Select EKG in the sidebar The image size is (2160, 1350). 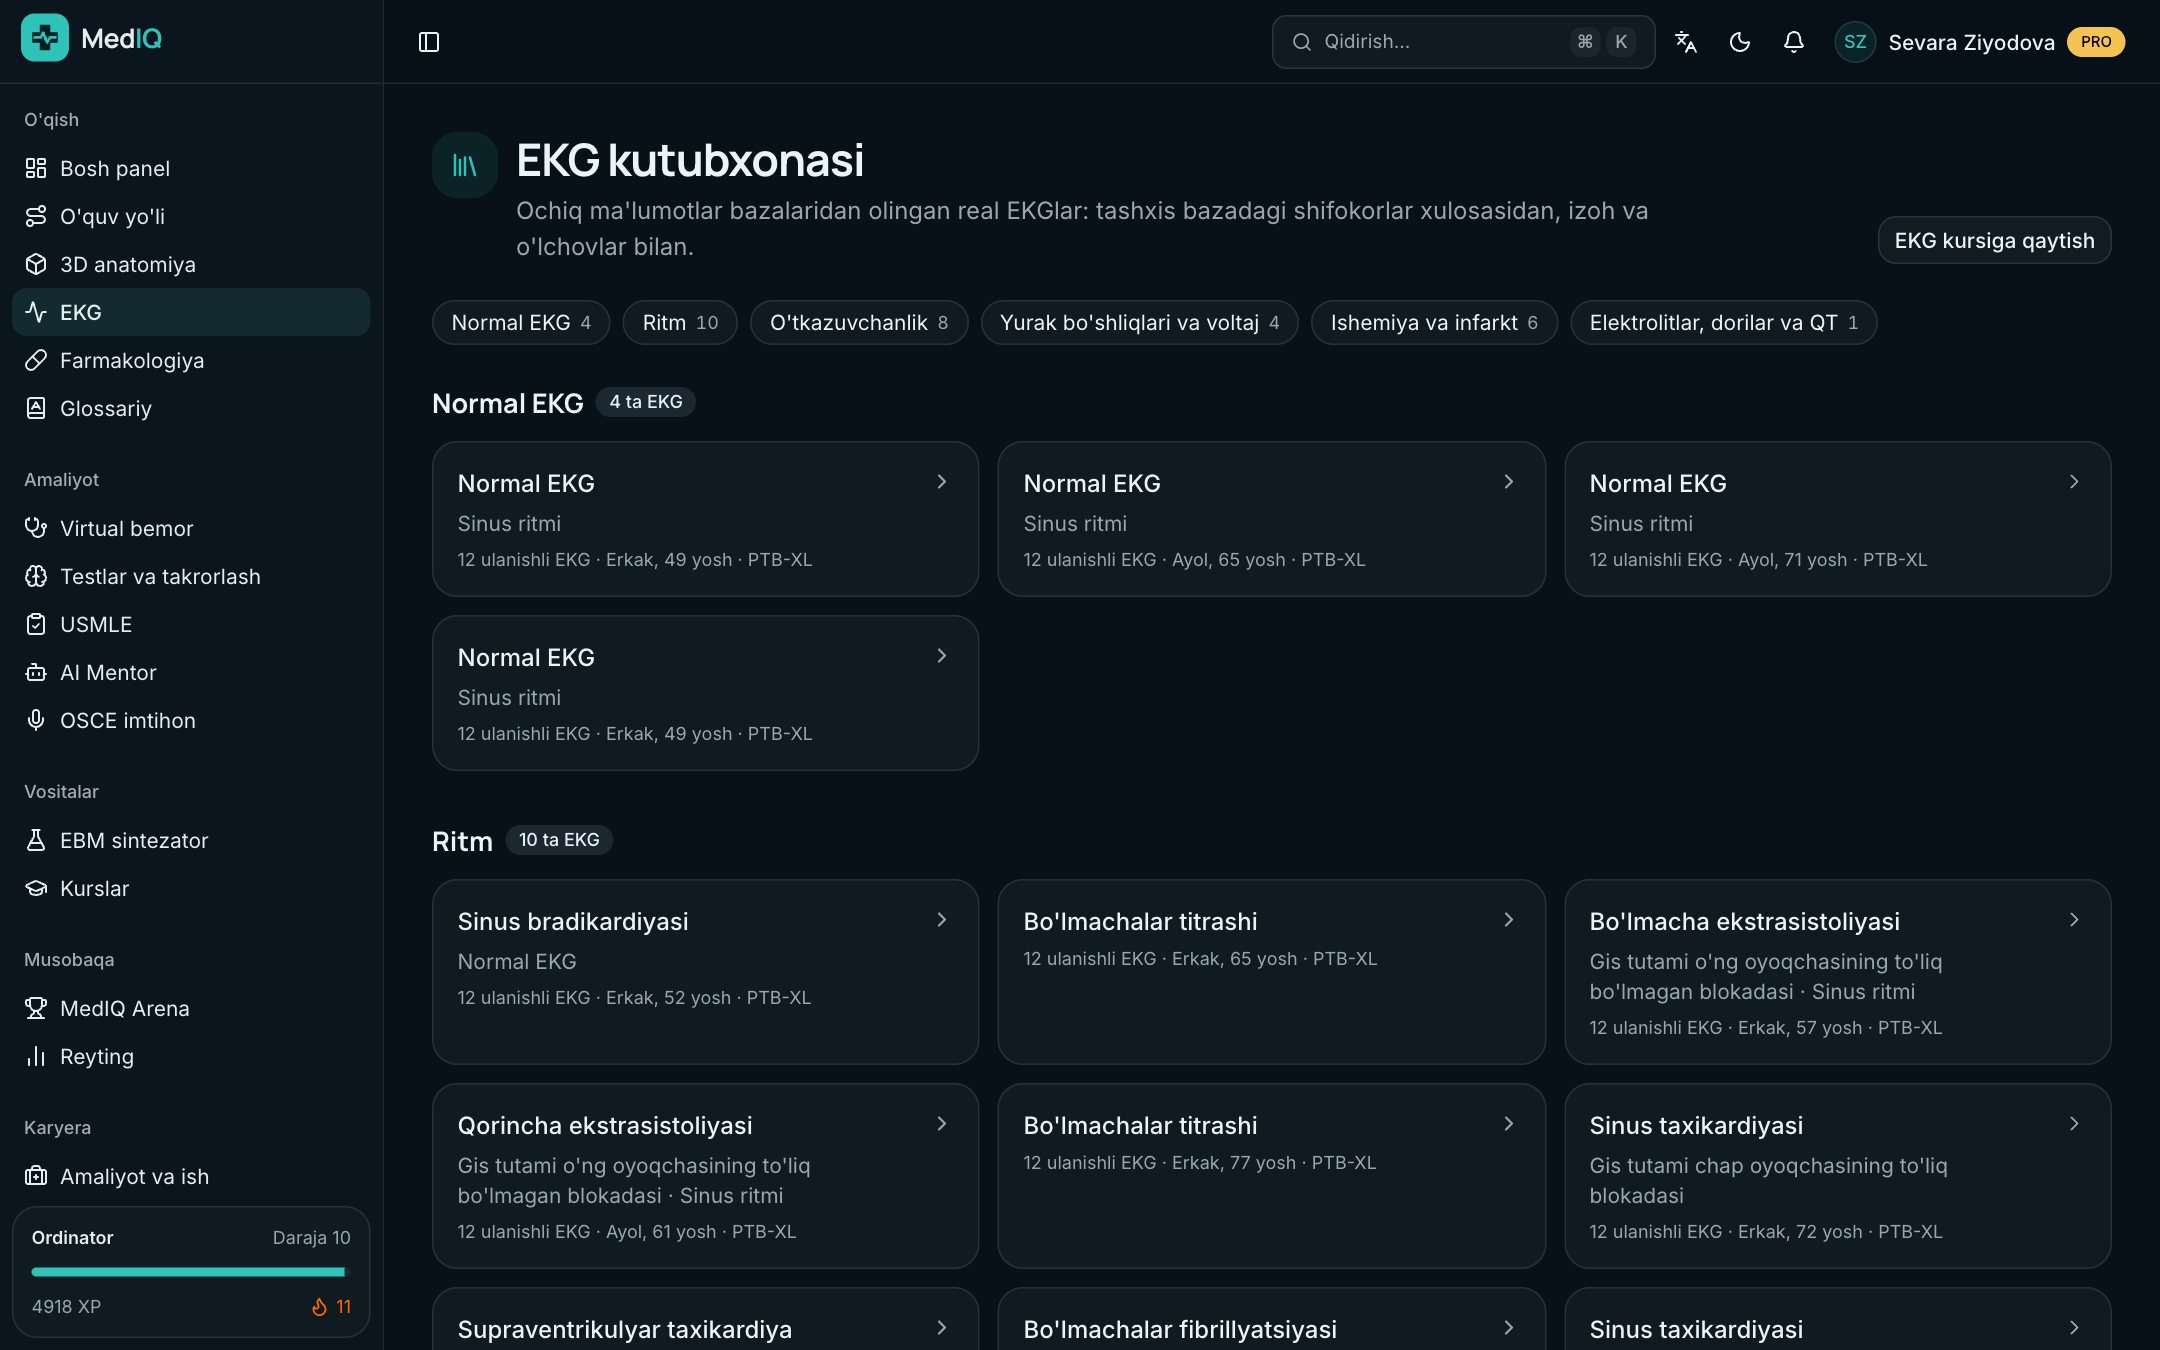191,312
